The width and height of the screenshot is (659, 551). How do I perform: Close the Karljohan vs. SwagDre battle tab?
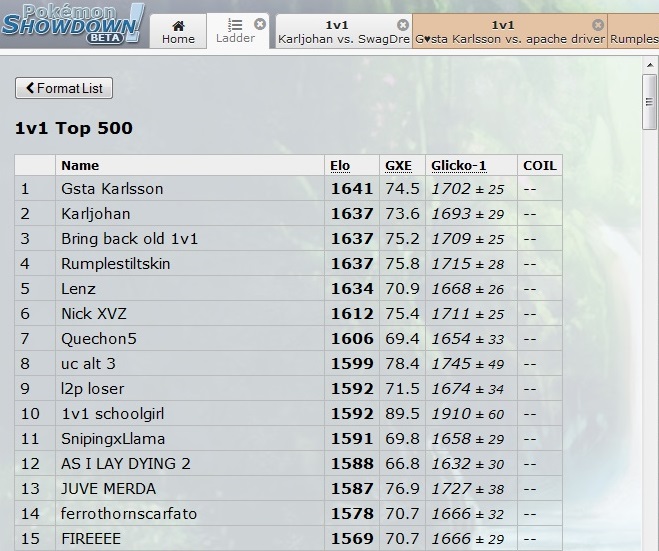click(403, 25)
